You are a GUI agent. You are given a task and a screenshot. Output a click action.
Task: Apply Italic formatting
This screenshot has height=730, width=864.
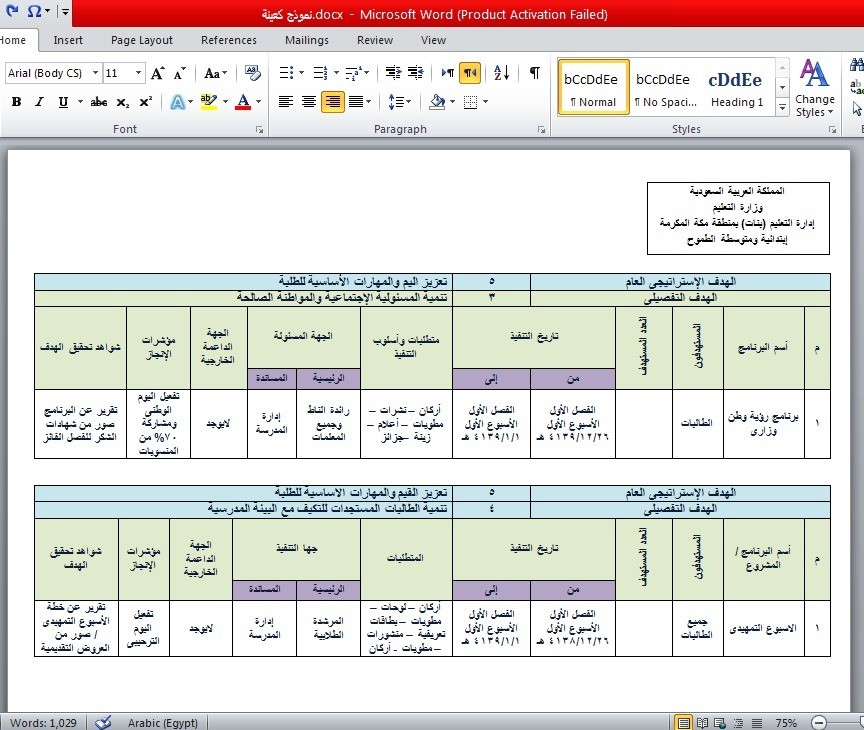coord(40,102)
